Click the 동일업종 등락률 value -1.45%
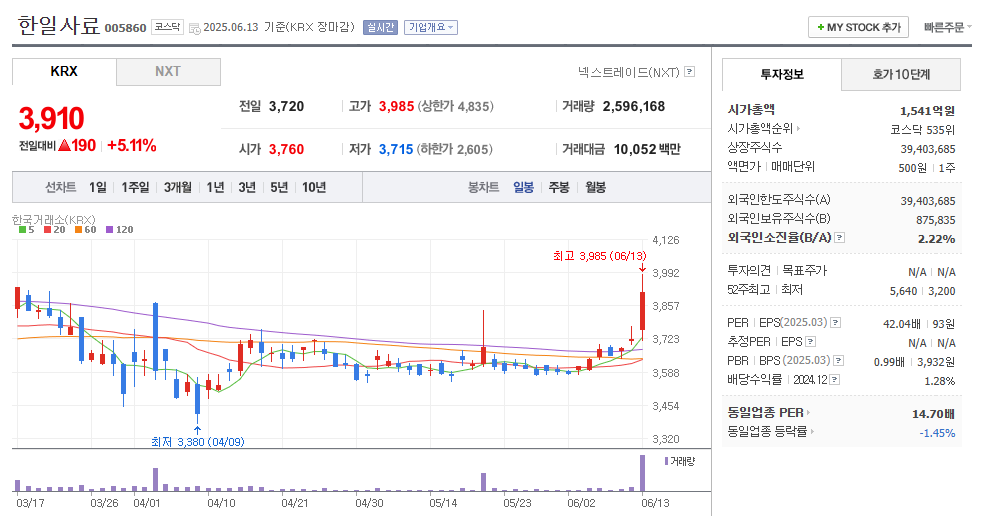Screen dimensions: 996x516 (937, 433)
